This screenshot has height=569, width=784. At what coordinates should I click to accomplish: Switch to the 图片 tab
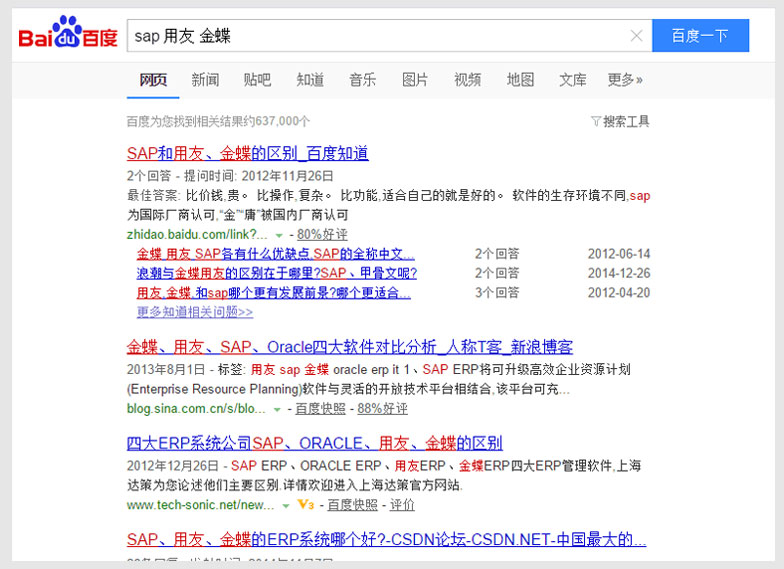pyautogui.click(x=415, y=80)
